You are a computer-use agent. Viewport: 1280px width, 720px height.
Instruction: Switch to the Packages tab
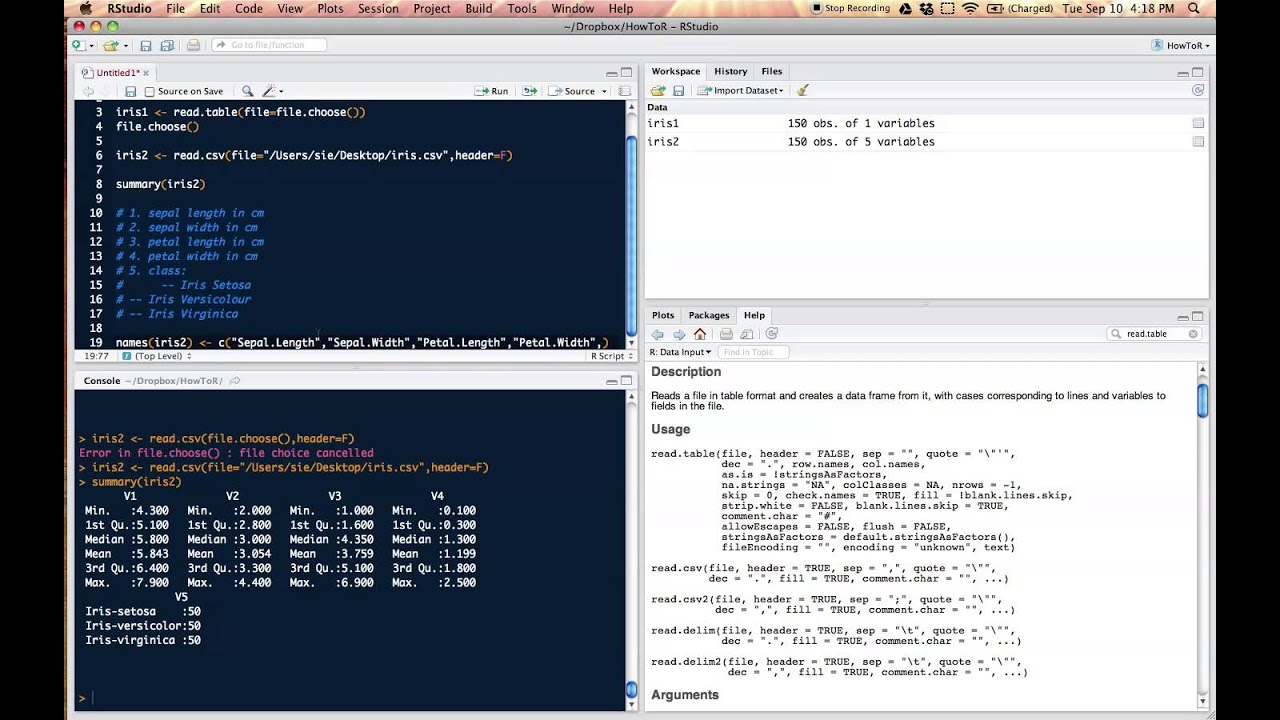[x=709, y=315]
